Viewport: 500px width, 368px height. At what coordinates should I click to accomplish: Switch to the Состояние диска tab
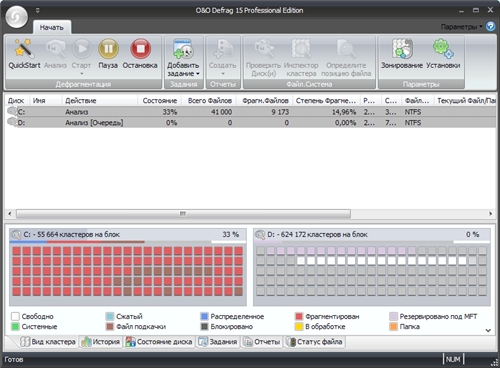click(x=159, y=342)
